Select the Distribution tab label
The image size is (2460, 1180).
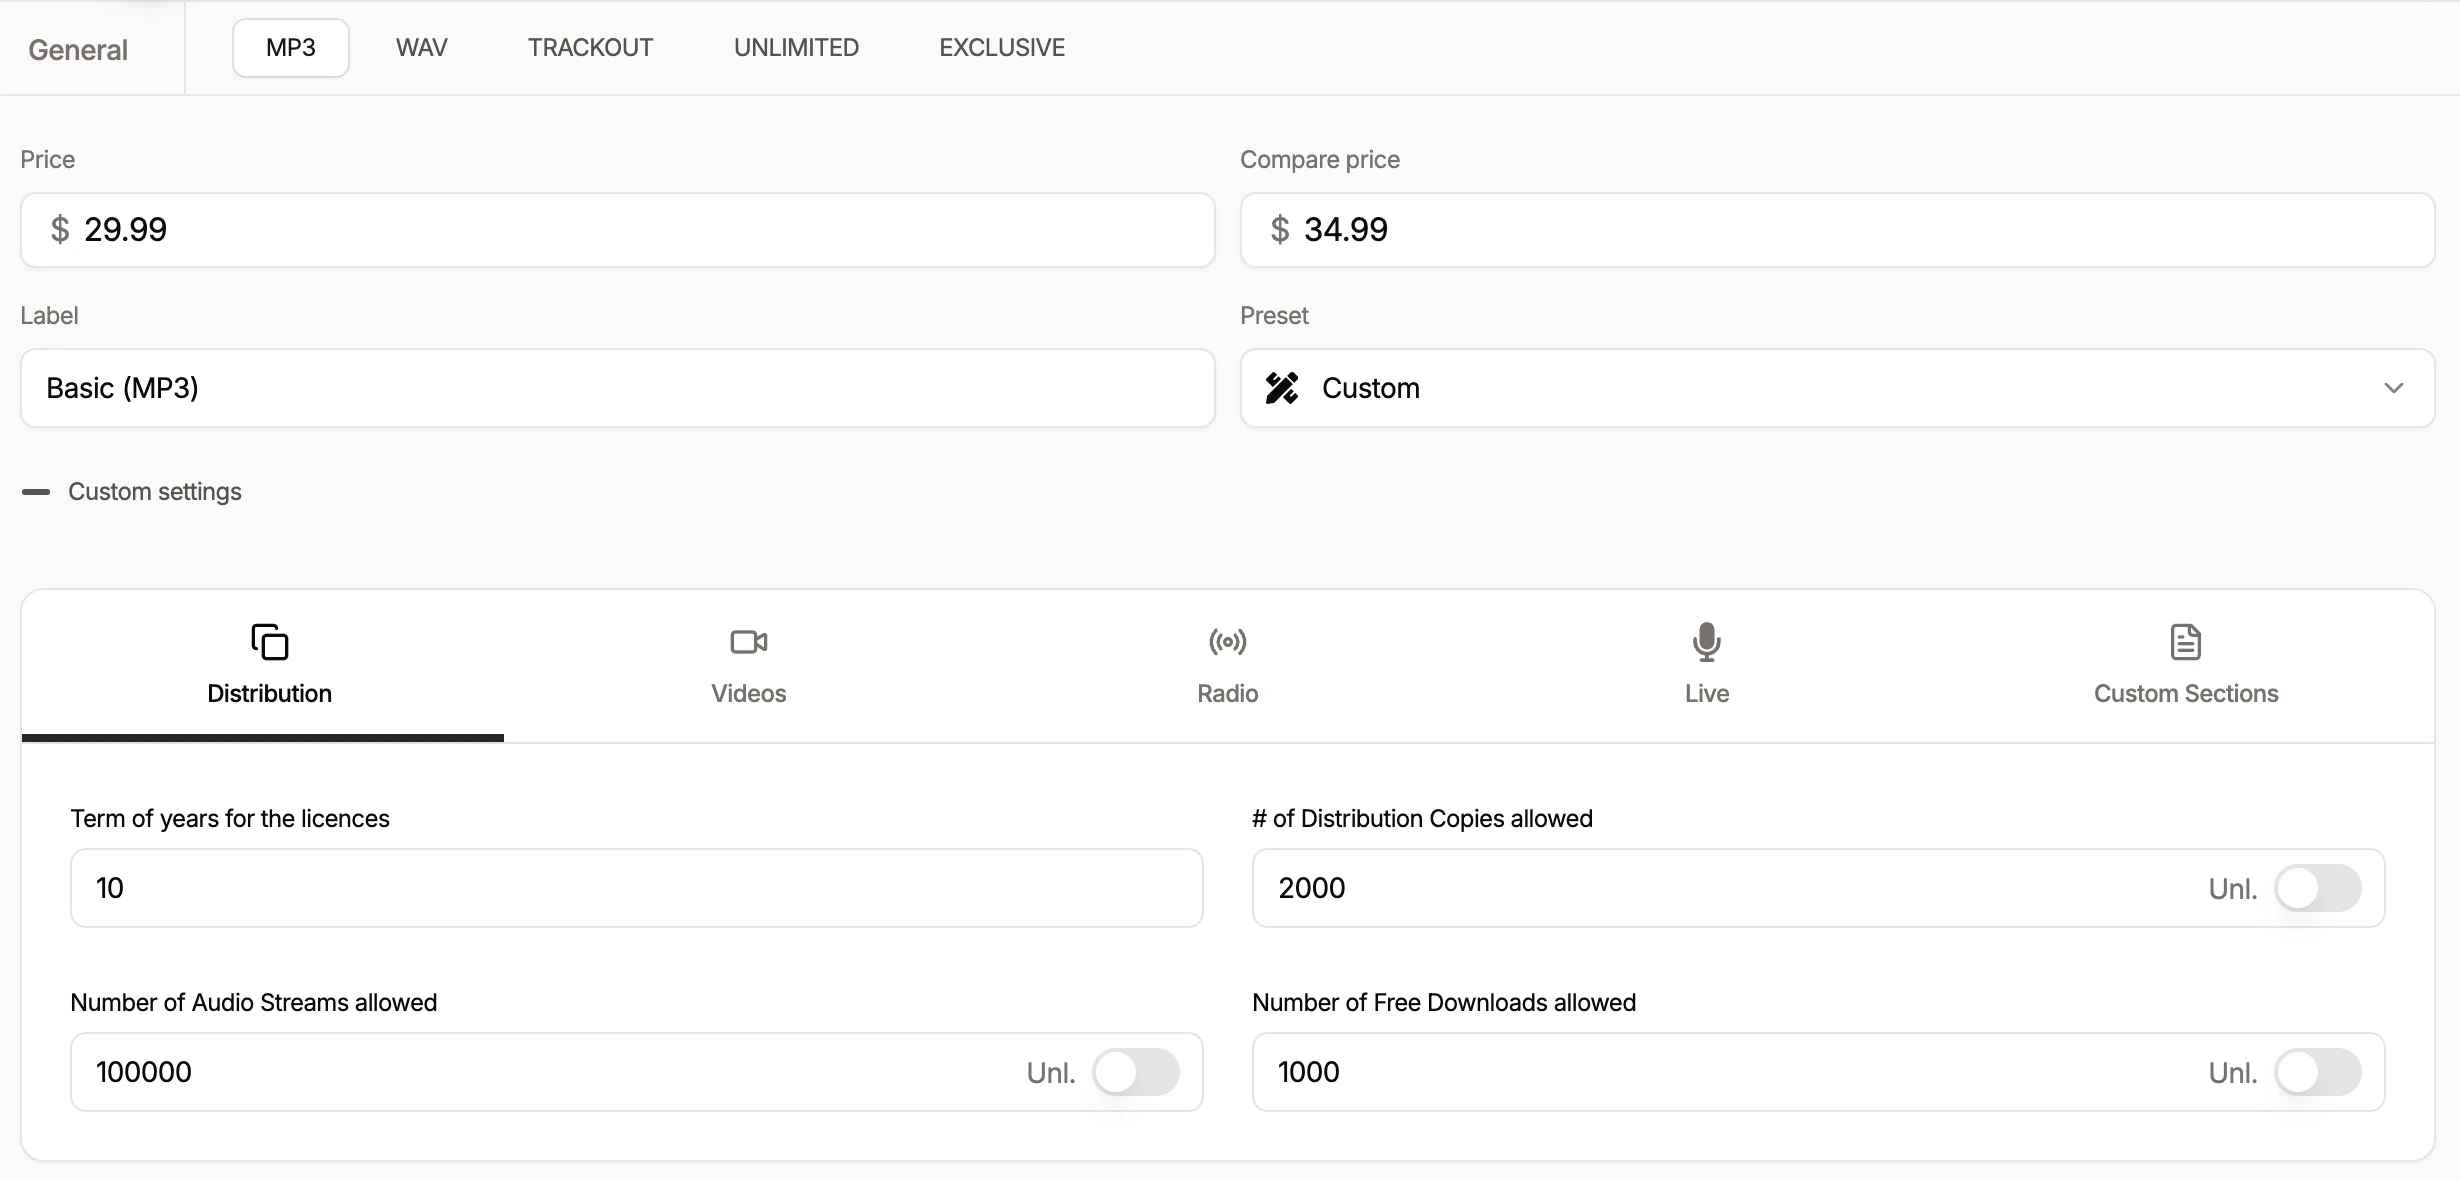click(x=269, y=694)
